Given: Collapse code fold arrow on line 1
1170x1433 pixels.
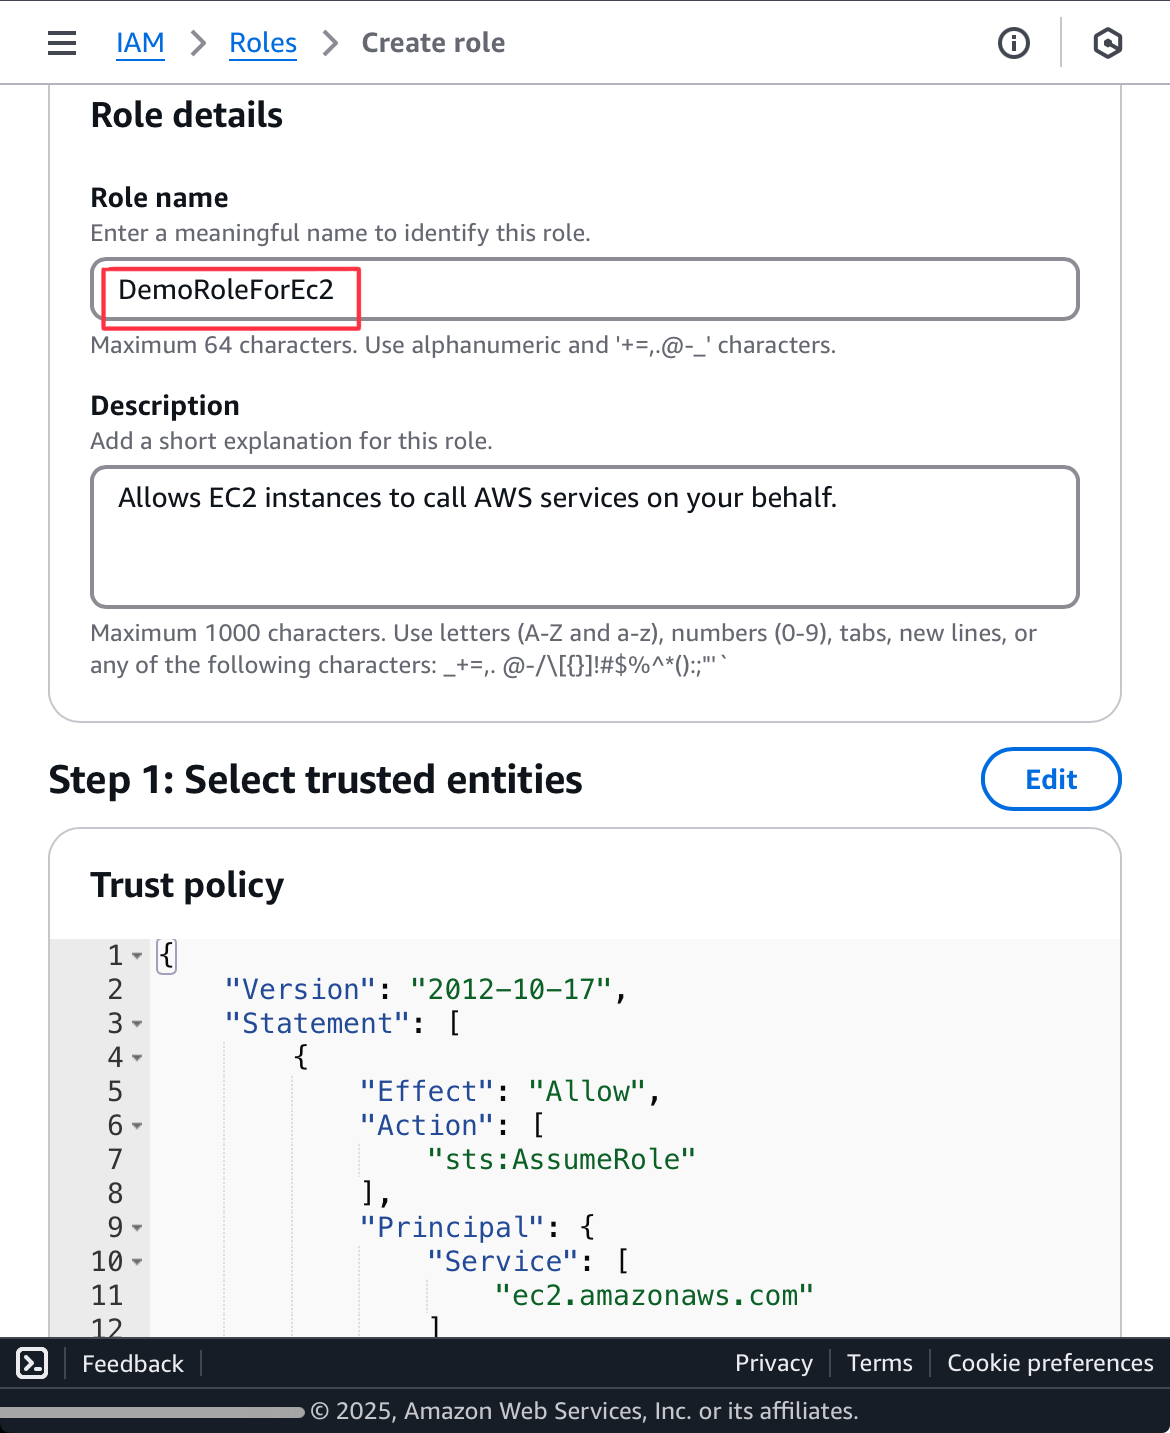Looking at the screenshot, I should point(137,956).
